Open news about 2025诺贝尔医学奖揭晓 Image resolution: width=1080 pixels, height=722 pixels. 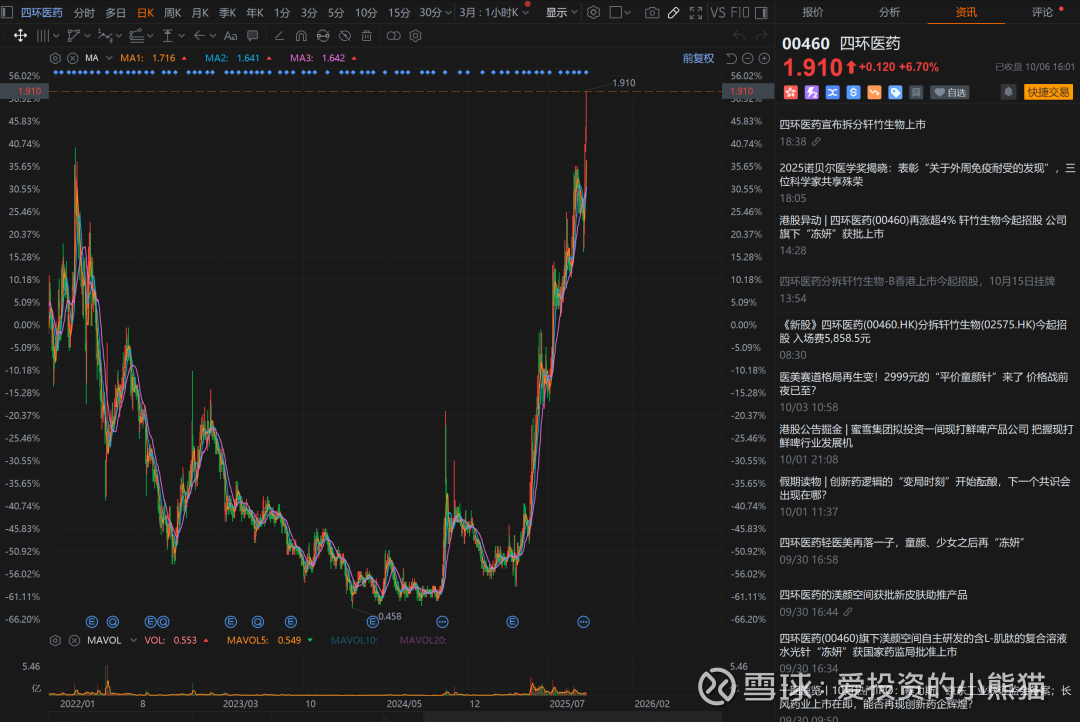point(927,174)
